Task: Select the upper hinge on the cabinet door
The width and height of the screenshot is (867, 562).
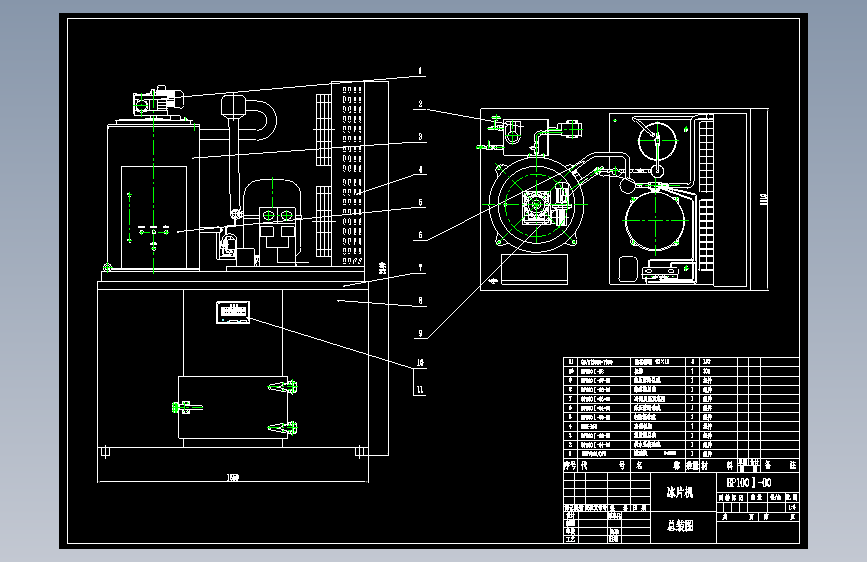Action: [283, 386]
